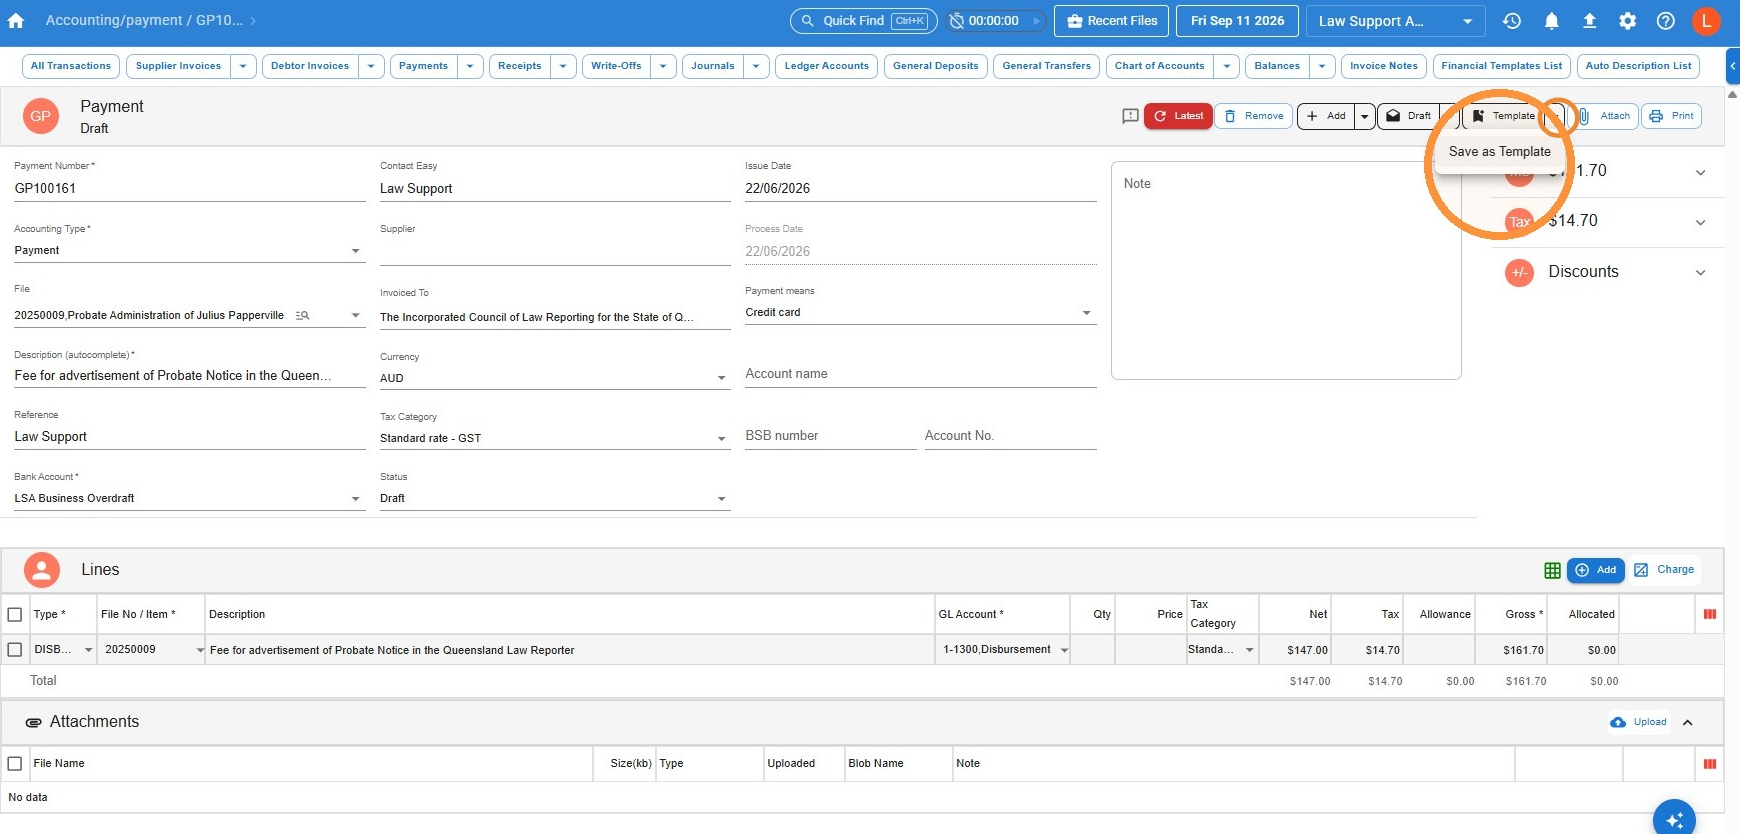Upload an attachment
This screenshot has width=1740, height=834.
[1639, 722]
